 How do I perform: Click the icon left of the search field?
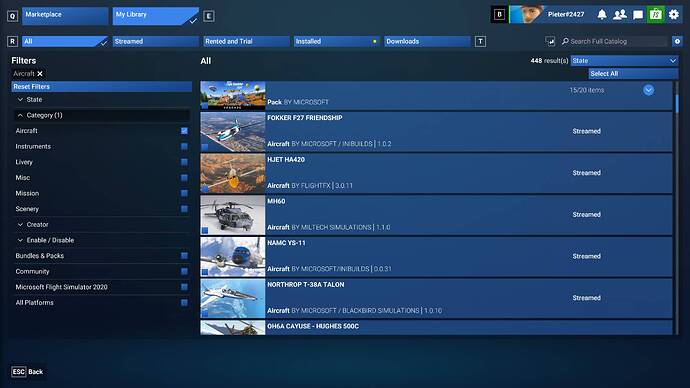(x=550, y=41)
